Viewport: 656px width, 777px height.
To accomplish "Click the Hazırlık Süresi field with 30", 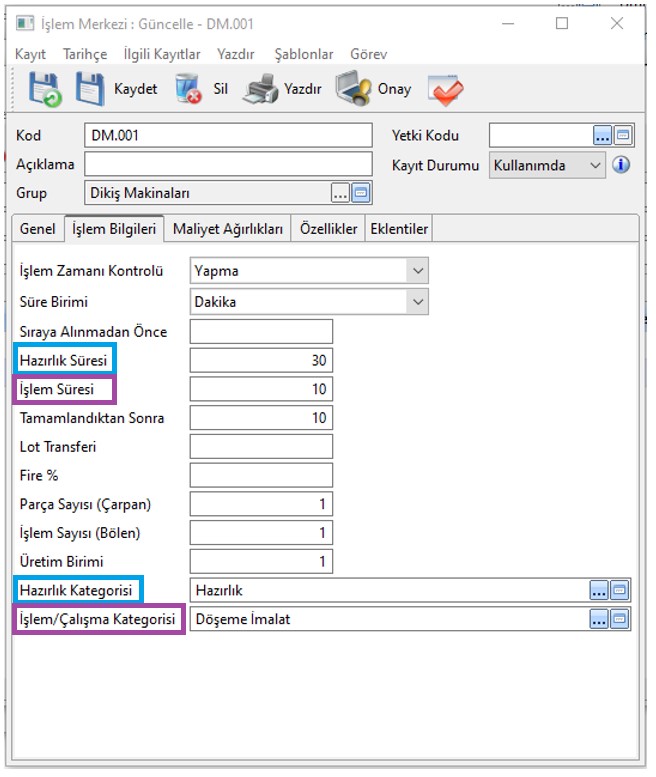I will point(261,360).
